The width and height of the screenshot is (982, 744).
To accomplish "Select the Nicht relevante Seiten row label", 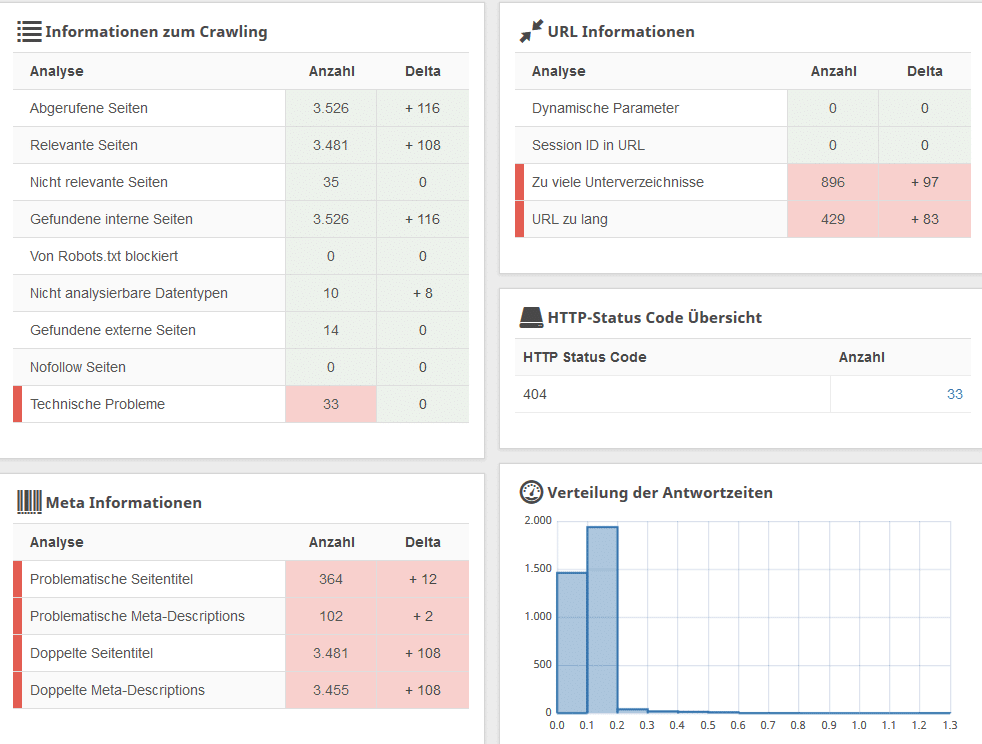I will (99, 182).
